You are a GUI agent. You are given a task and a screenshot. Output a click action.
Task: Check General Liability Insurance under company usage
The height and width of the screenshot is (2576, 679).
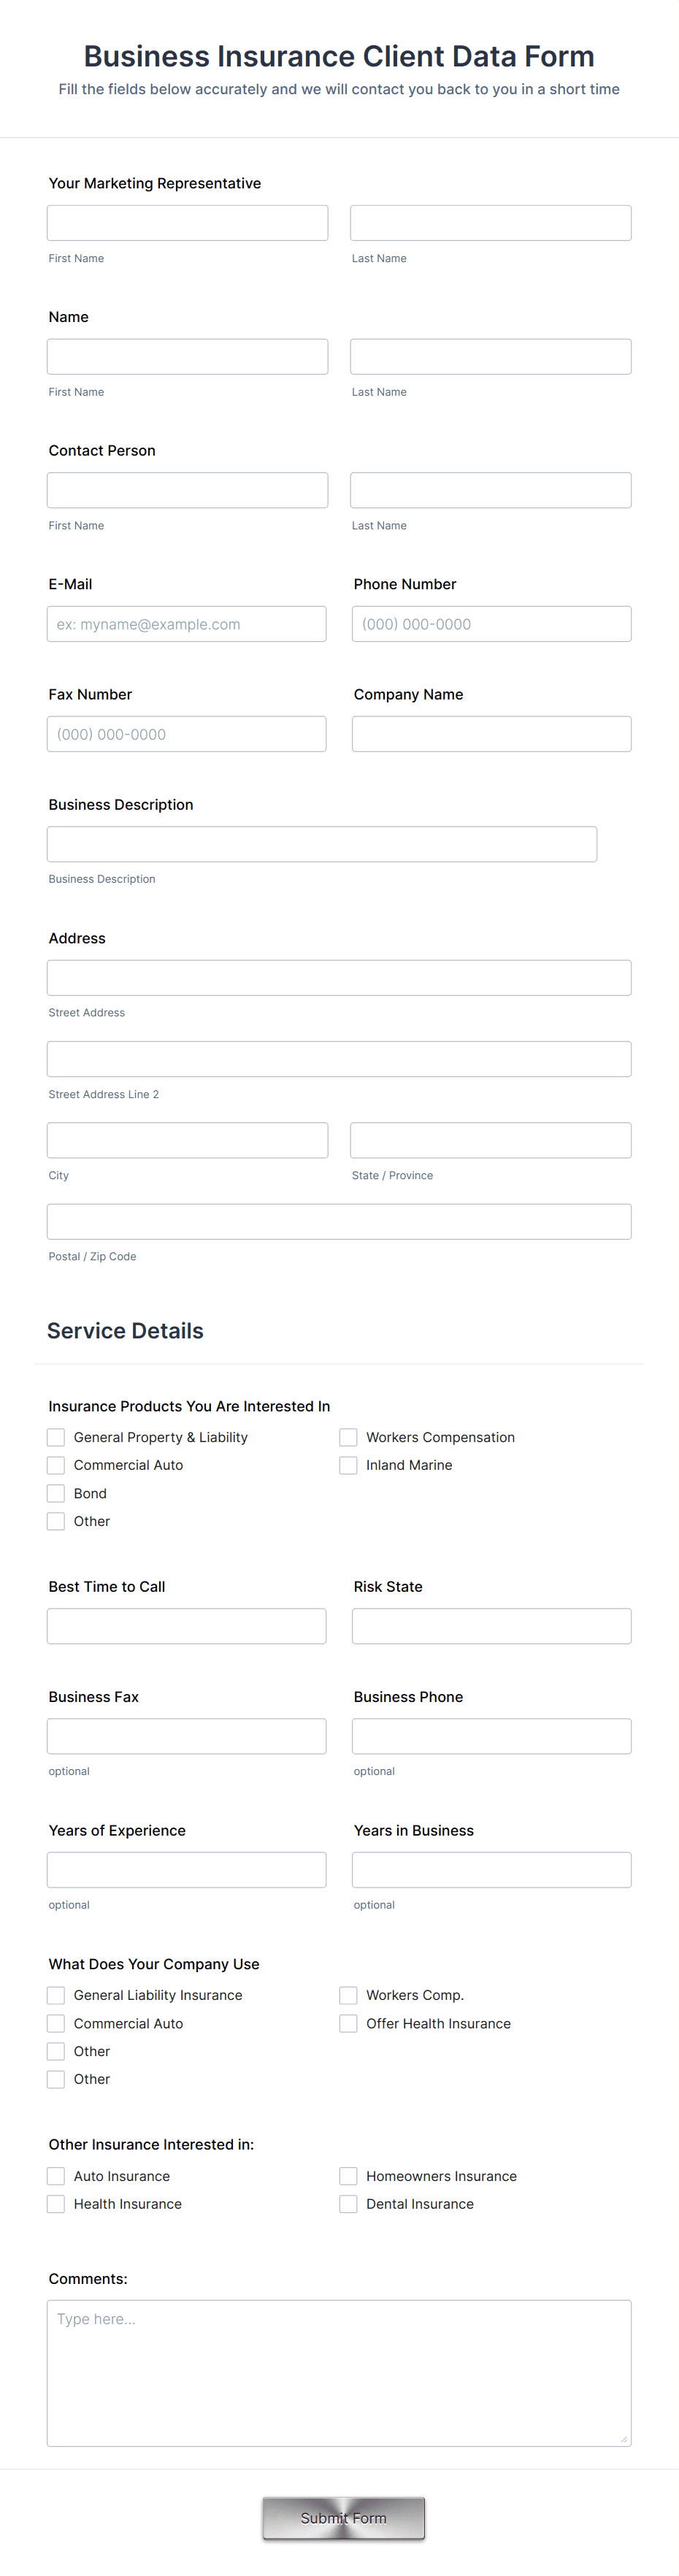(x=56, y=1995)
